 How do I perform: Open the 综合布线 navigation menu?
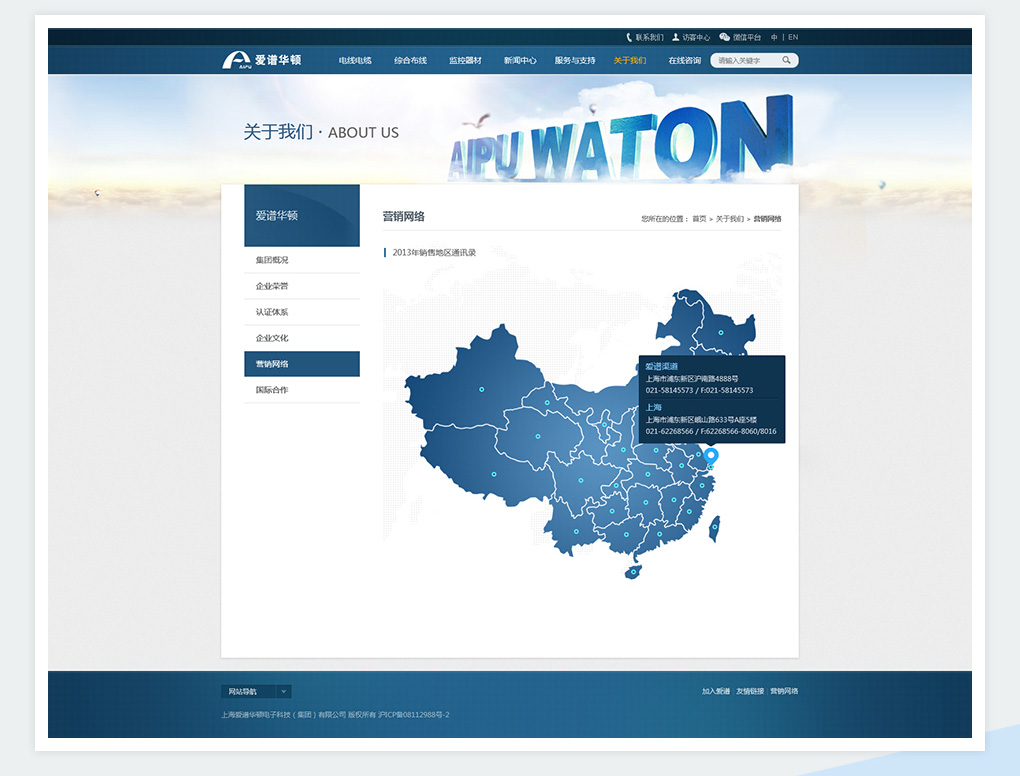pos(410,60)
